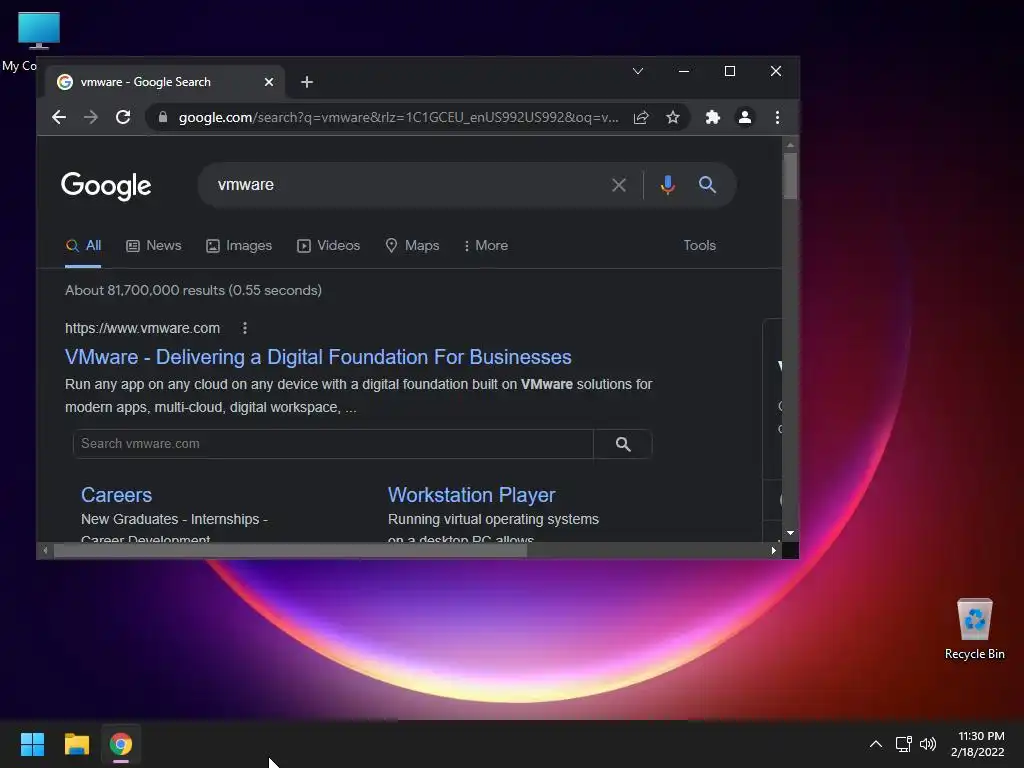Minimize the Chrome window
This screenshot has height=768, width=1024.
click(684, 71)
